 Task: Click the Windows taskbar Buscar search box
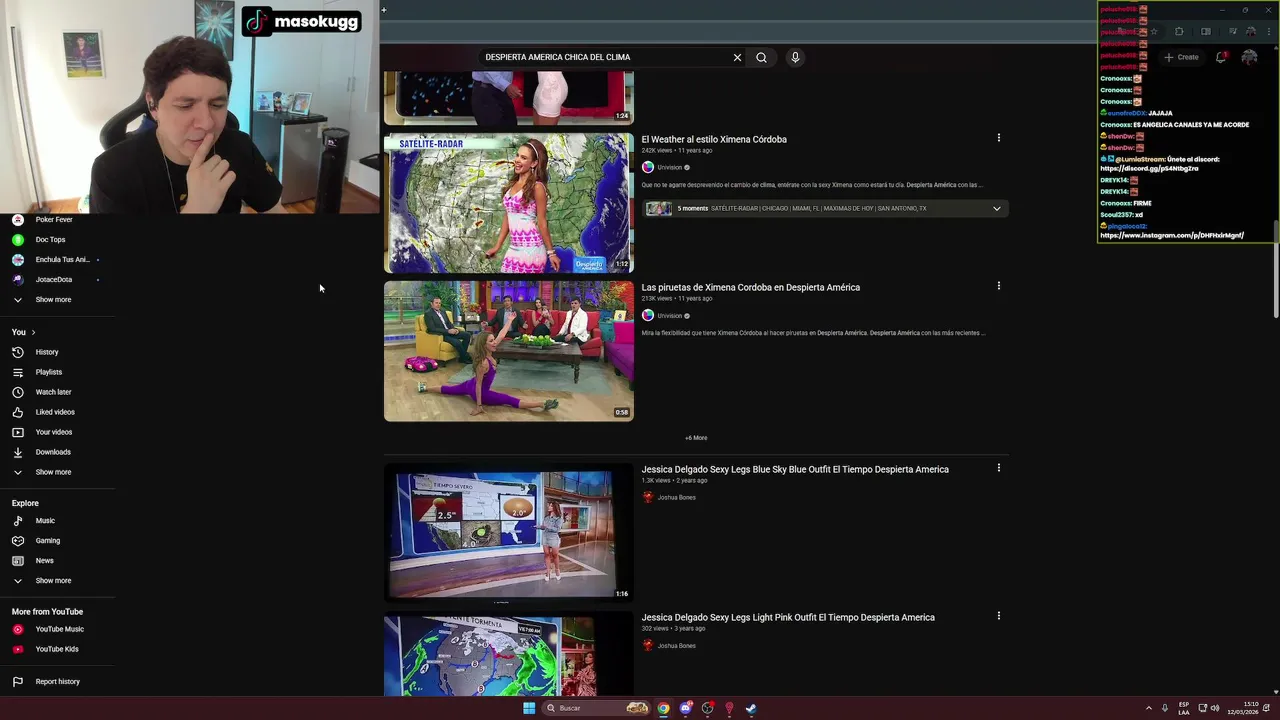click(598, 708)
